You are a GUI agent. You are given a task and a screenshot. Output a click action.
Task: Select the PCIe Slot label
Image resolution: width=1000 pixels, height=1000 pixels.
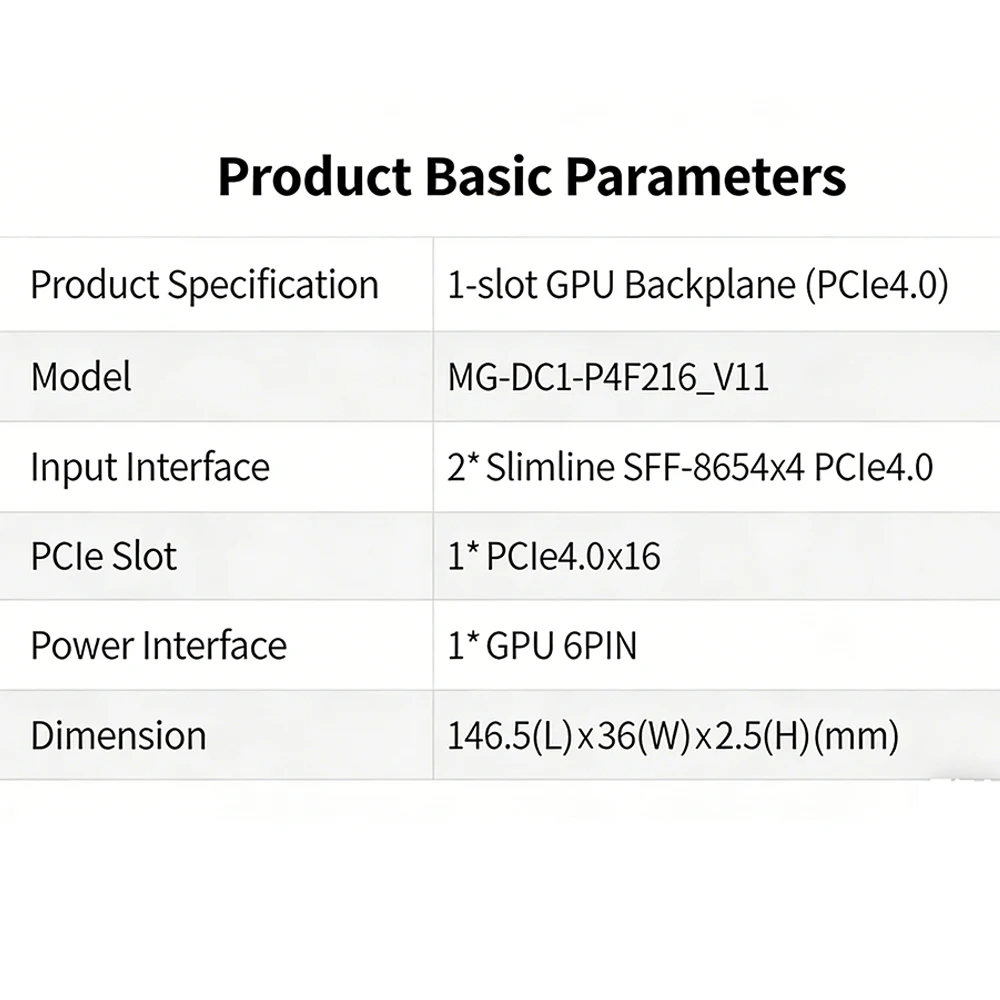coord(104,556)
